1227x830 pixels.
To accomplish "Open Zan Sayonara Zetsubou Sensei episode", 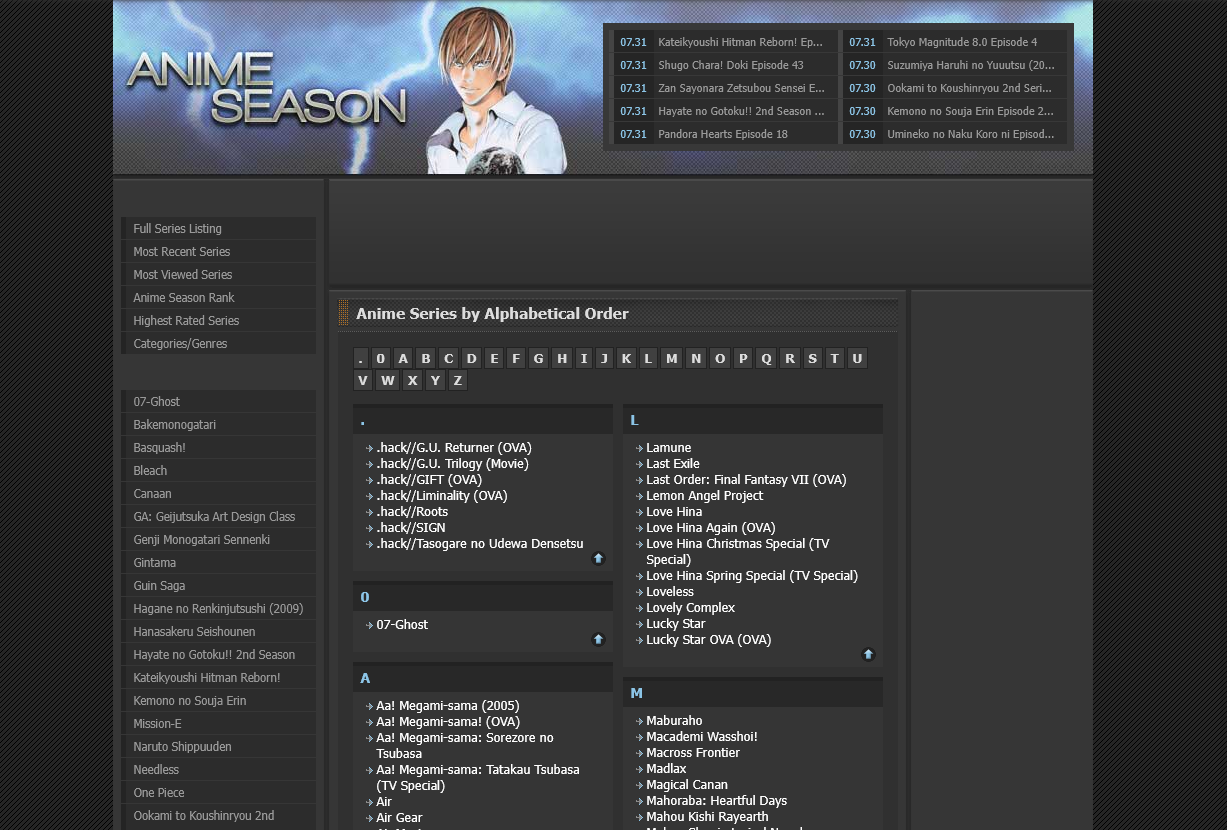I will click(741, 88).
